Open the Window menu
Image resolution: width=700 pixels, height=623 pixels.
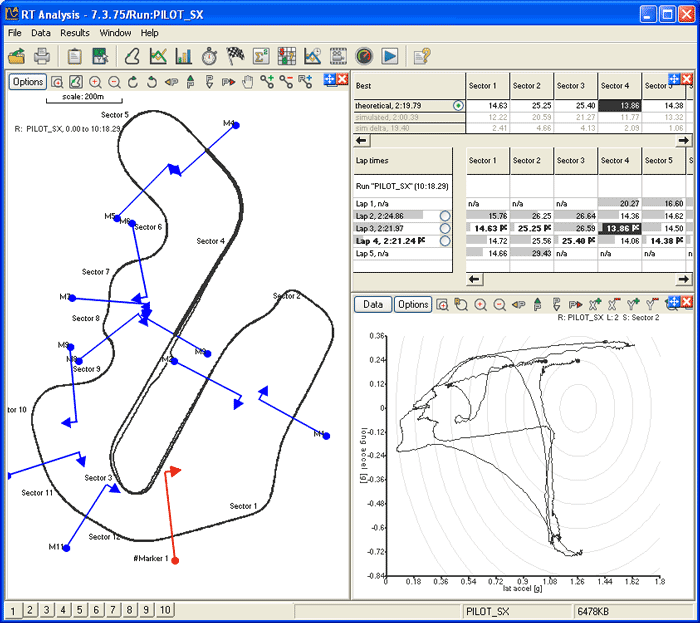(115, 32)
